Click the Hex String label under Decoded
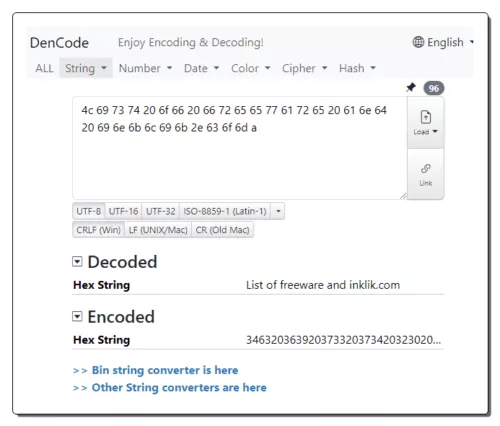Screen dimensions: 500x426 (x=102, y=285)
